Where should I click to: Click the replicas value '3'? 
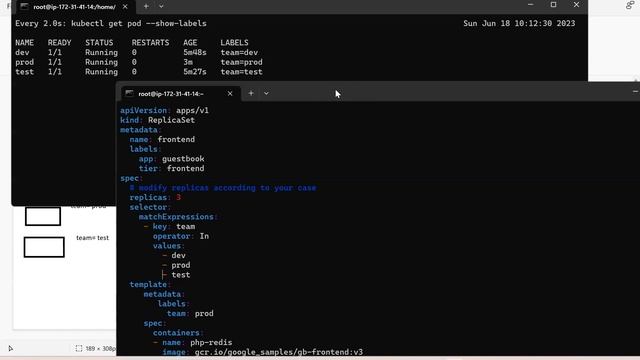pos(178,198)
